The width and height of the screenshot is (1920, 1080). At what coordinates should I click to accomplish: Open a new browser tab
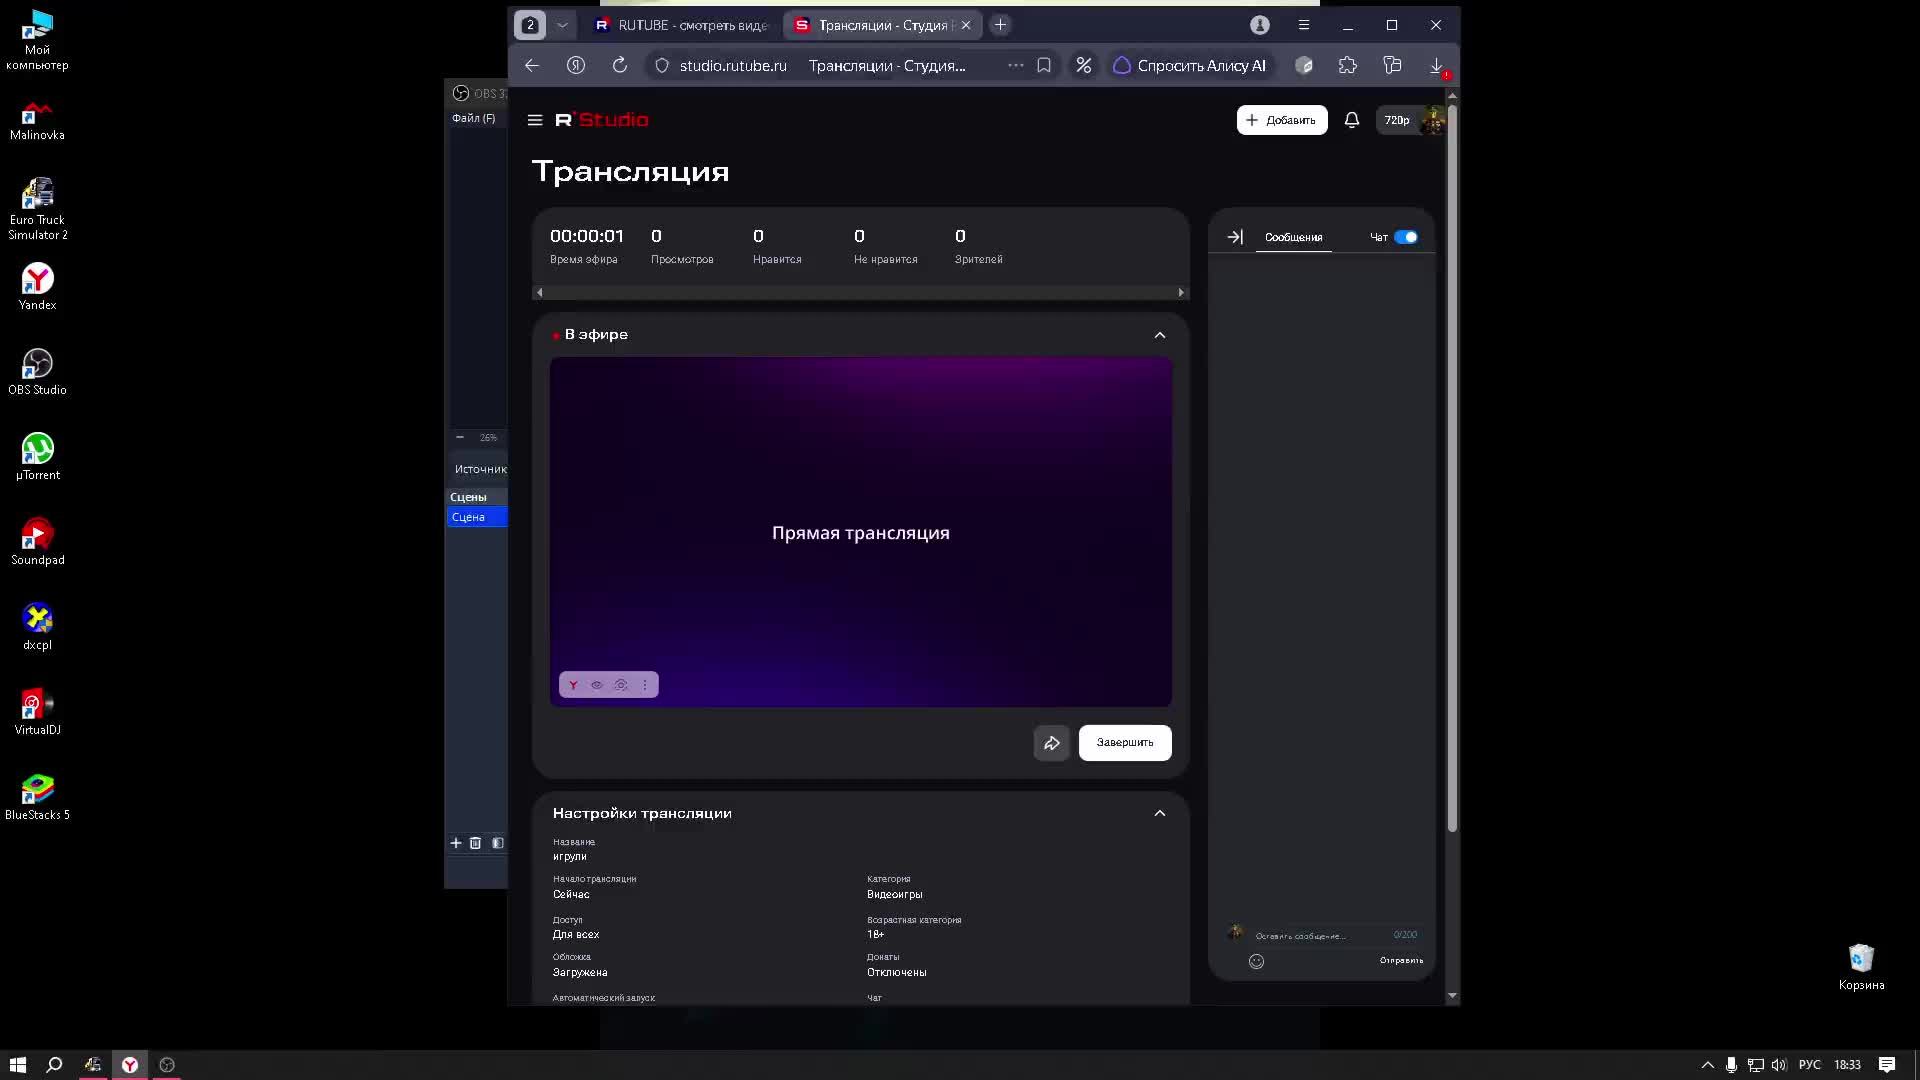1000,25
